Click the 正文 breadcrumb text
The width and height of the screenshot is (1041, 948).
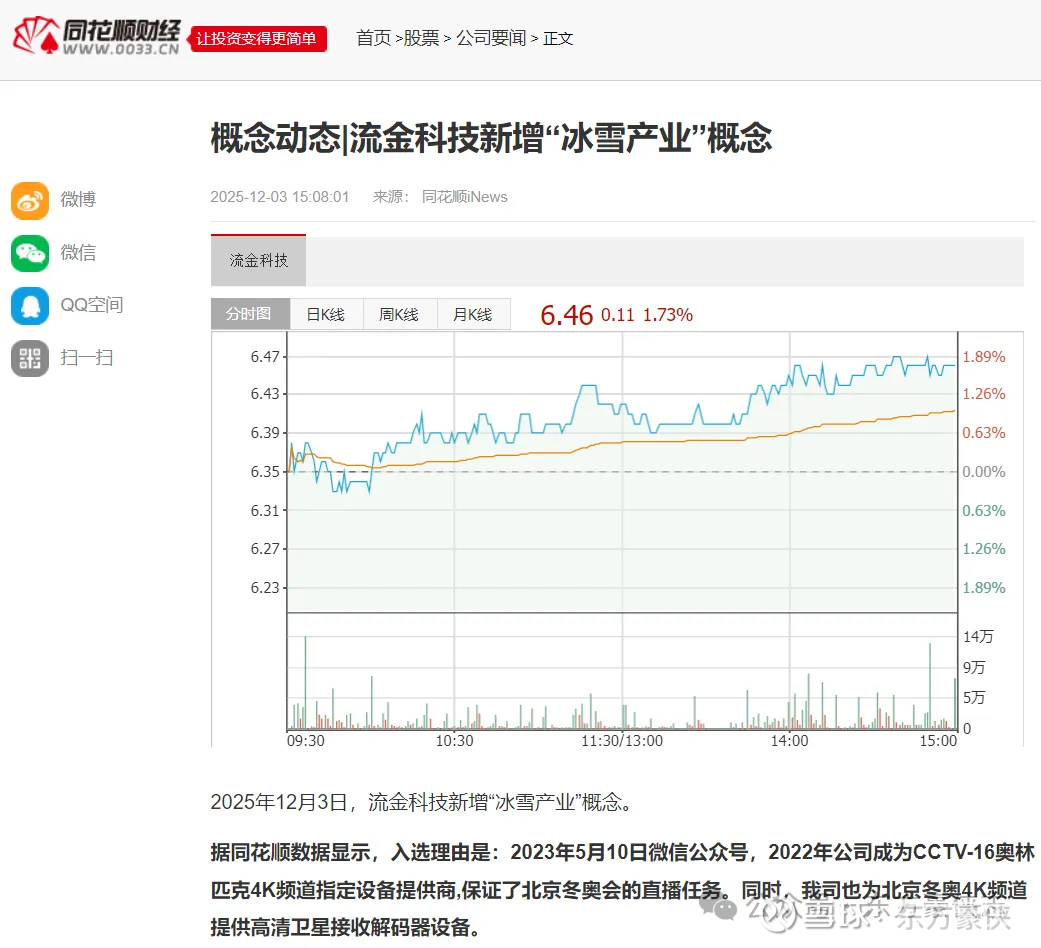point(558,39)
